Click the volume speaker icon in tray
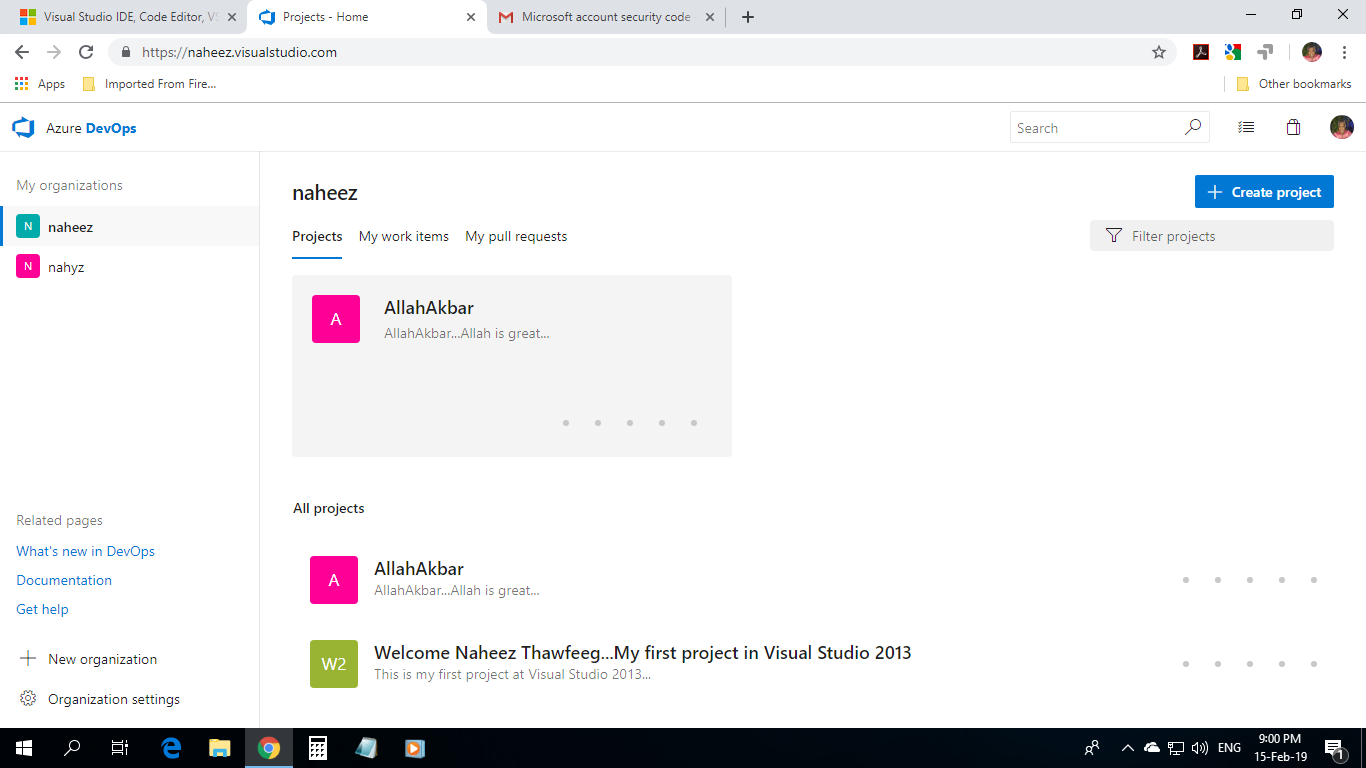 pos(1200,748)
